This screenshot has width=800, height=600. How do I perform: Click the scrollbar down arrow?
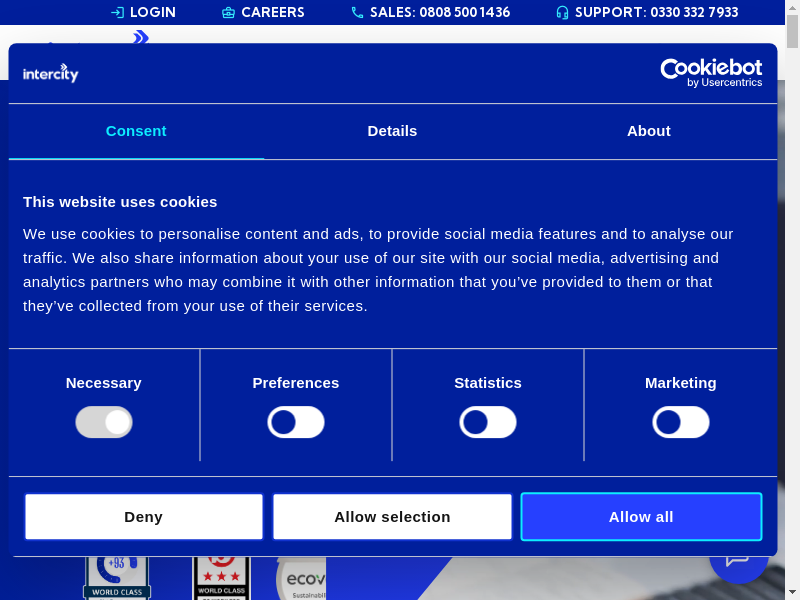point(793,592)
